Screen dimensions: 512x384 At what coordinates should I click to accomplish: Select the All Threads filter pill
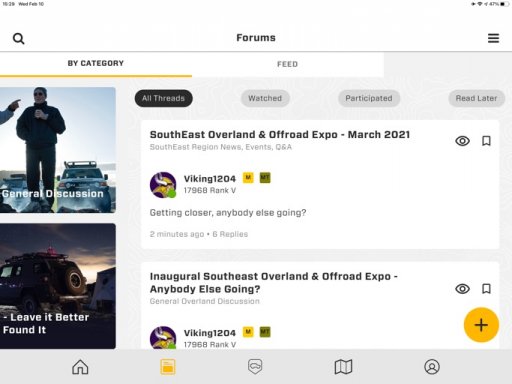[163, 98]
